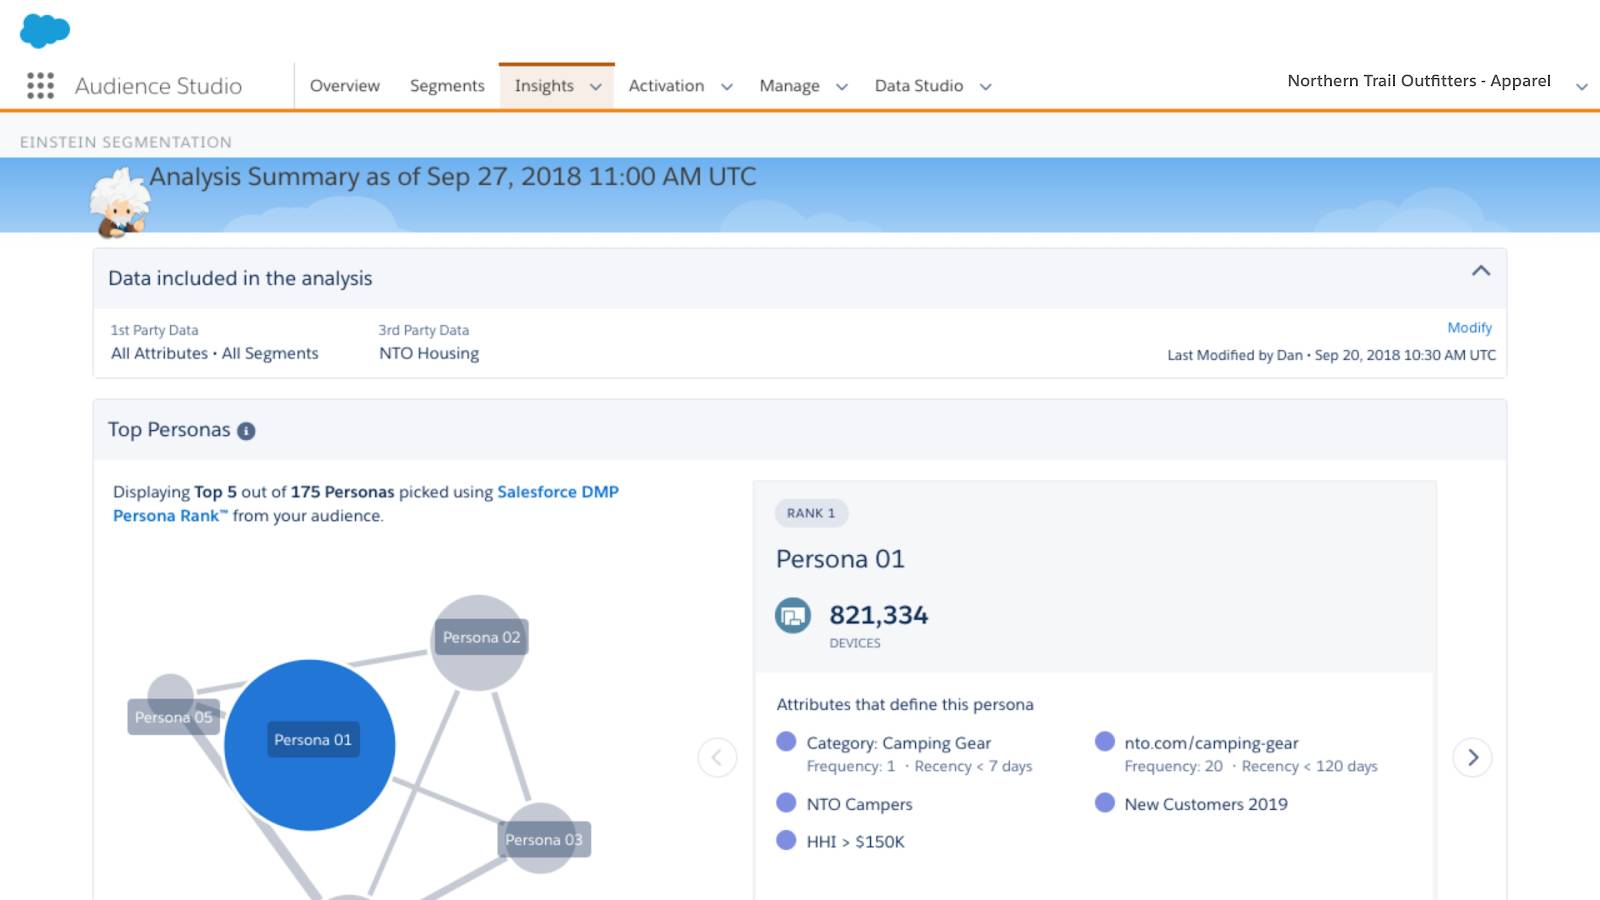Click the Einstein mascot icon

click(119, 203)
